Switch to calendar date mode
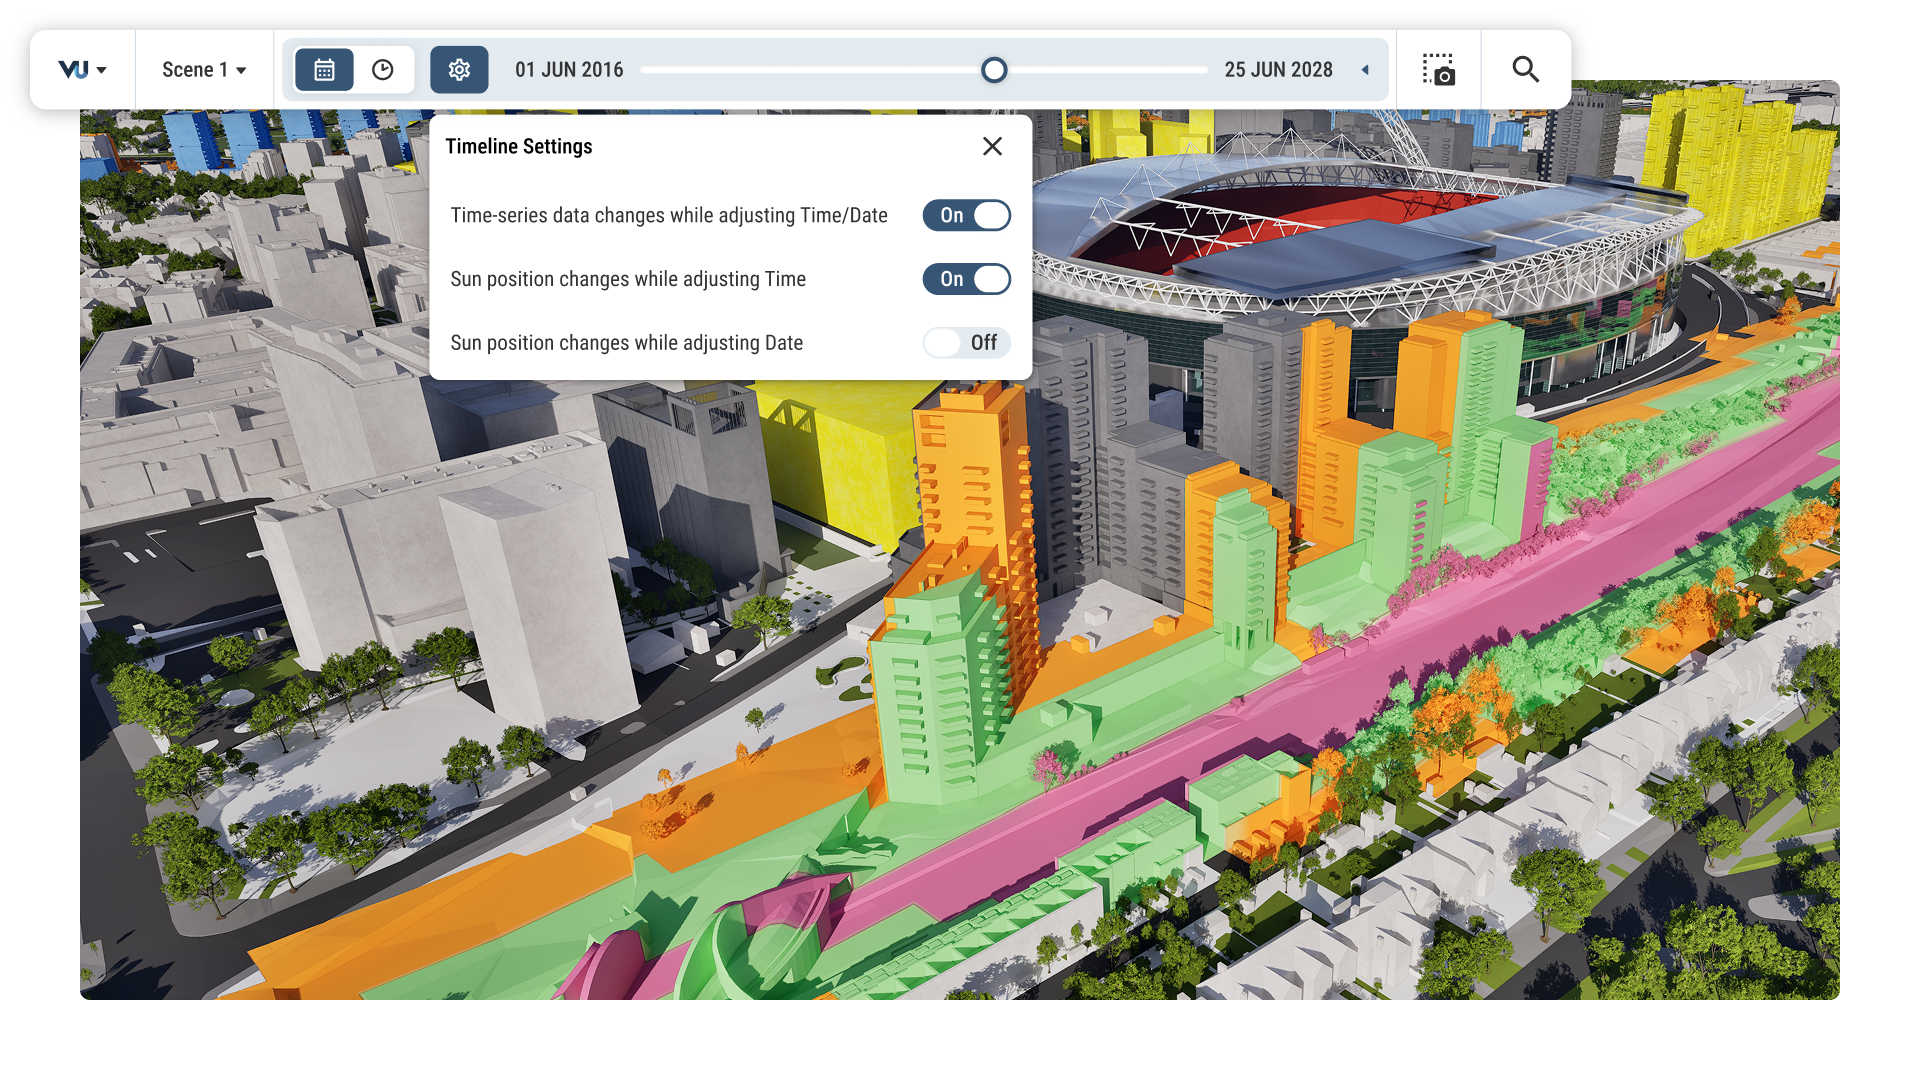This screenshot has height=1080, width=1920. tap(324, 70)
